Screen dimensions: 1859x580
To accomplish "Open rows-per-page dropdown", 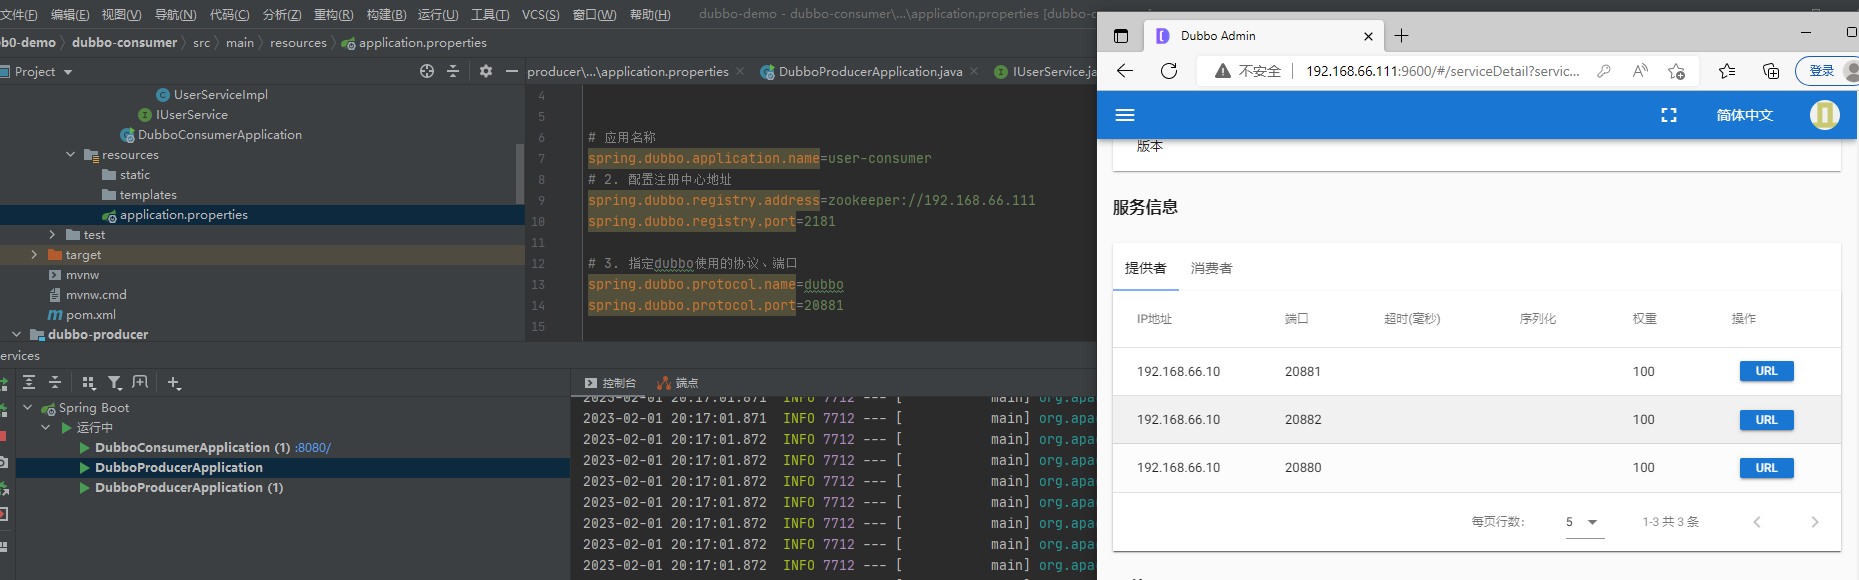I will pyautogui.click(x=1584, y=522).
